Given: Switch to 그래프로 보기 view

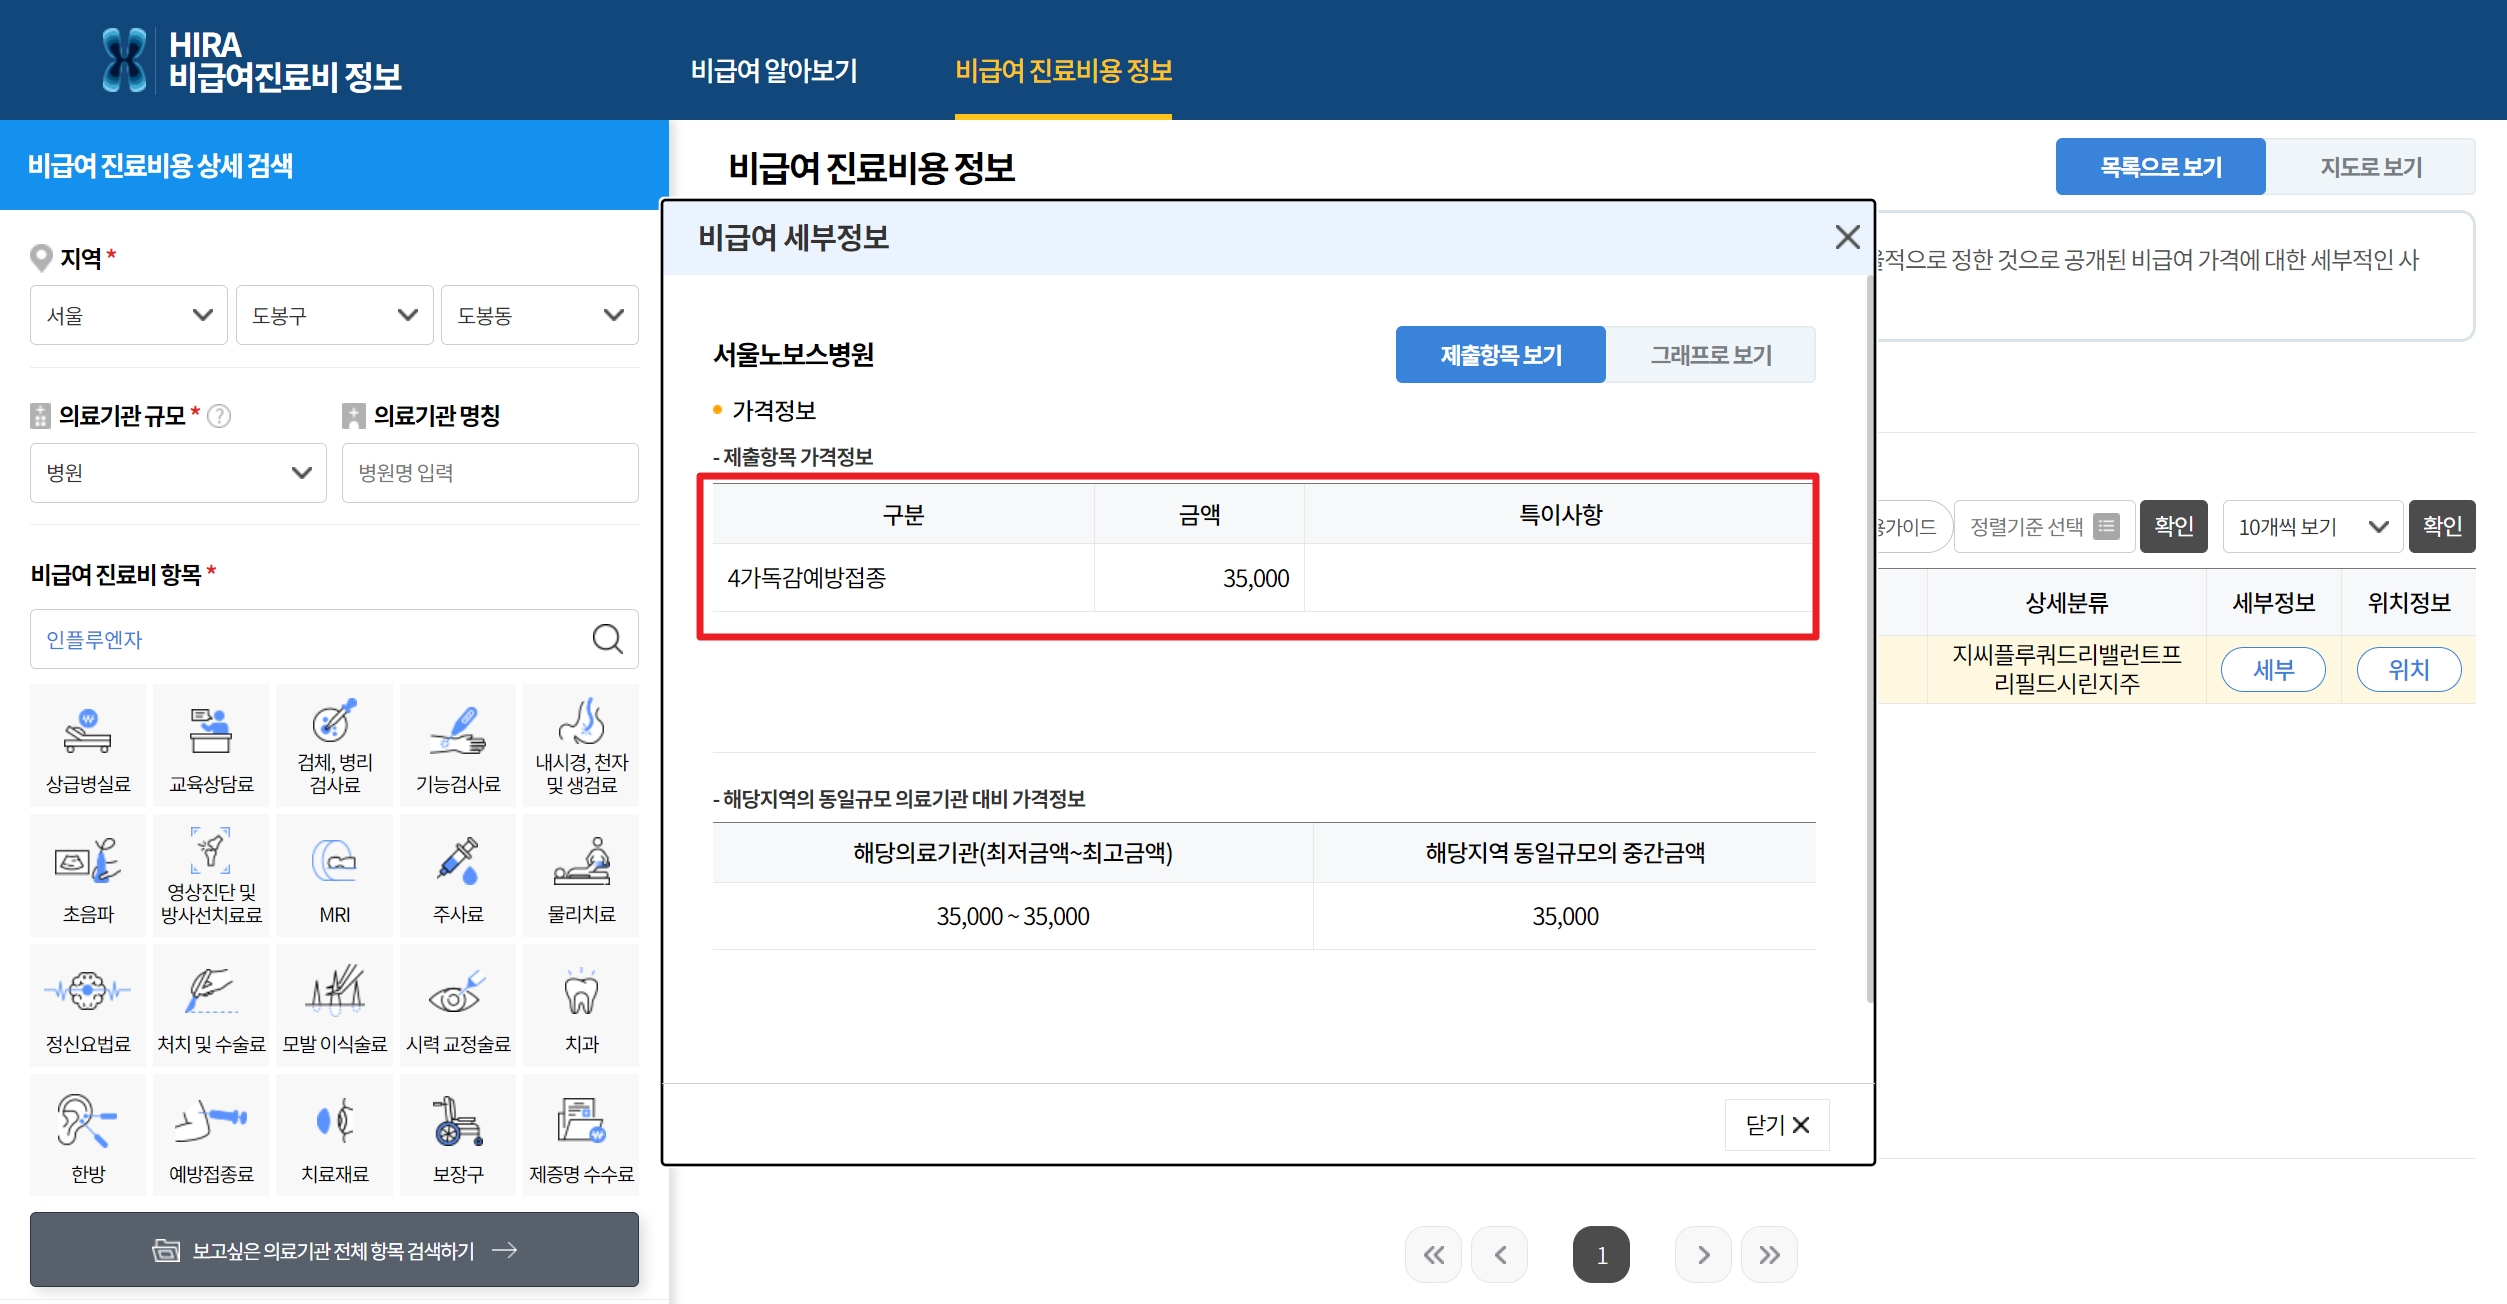Looking at the screenshot, I should click(1710, 355).
